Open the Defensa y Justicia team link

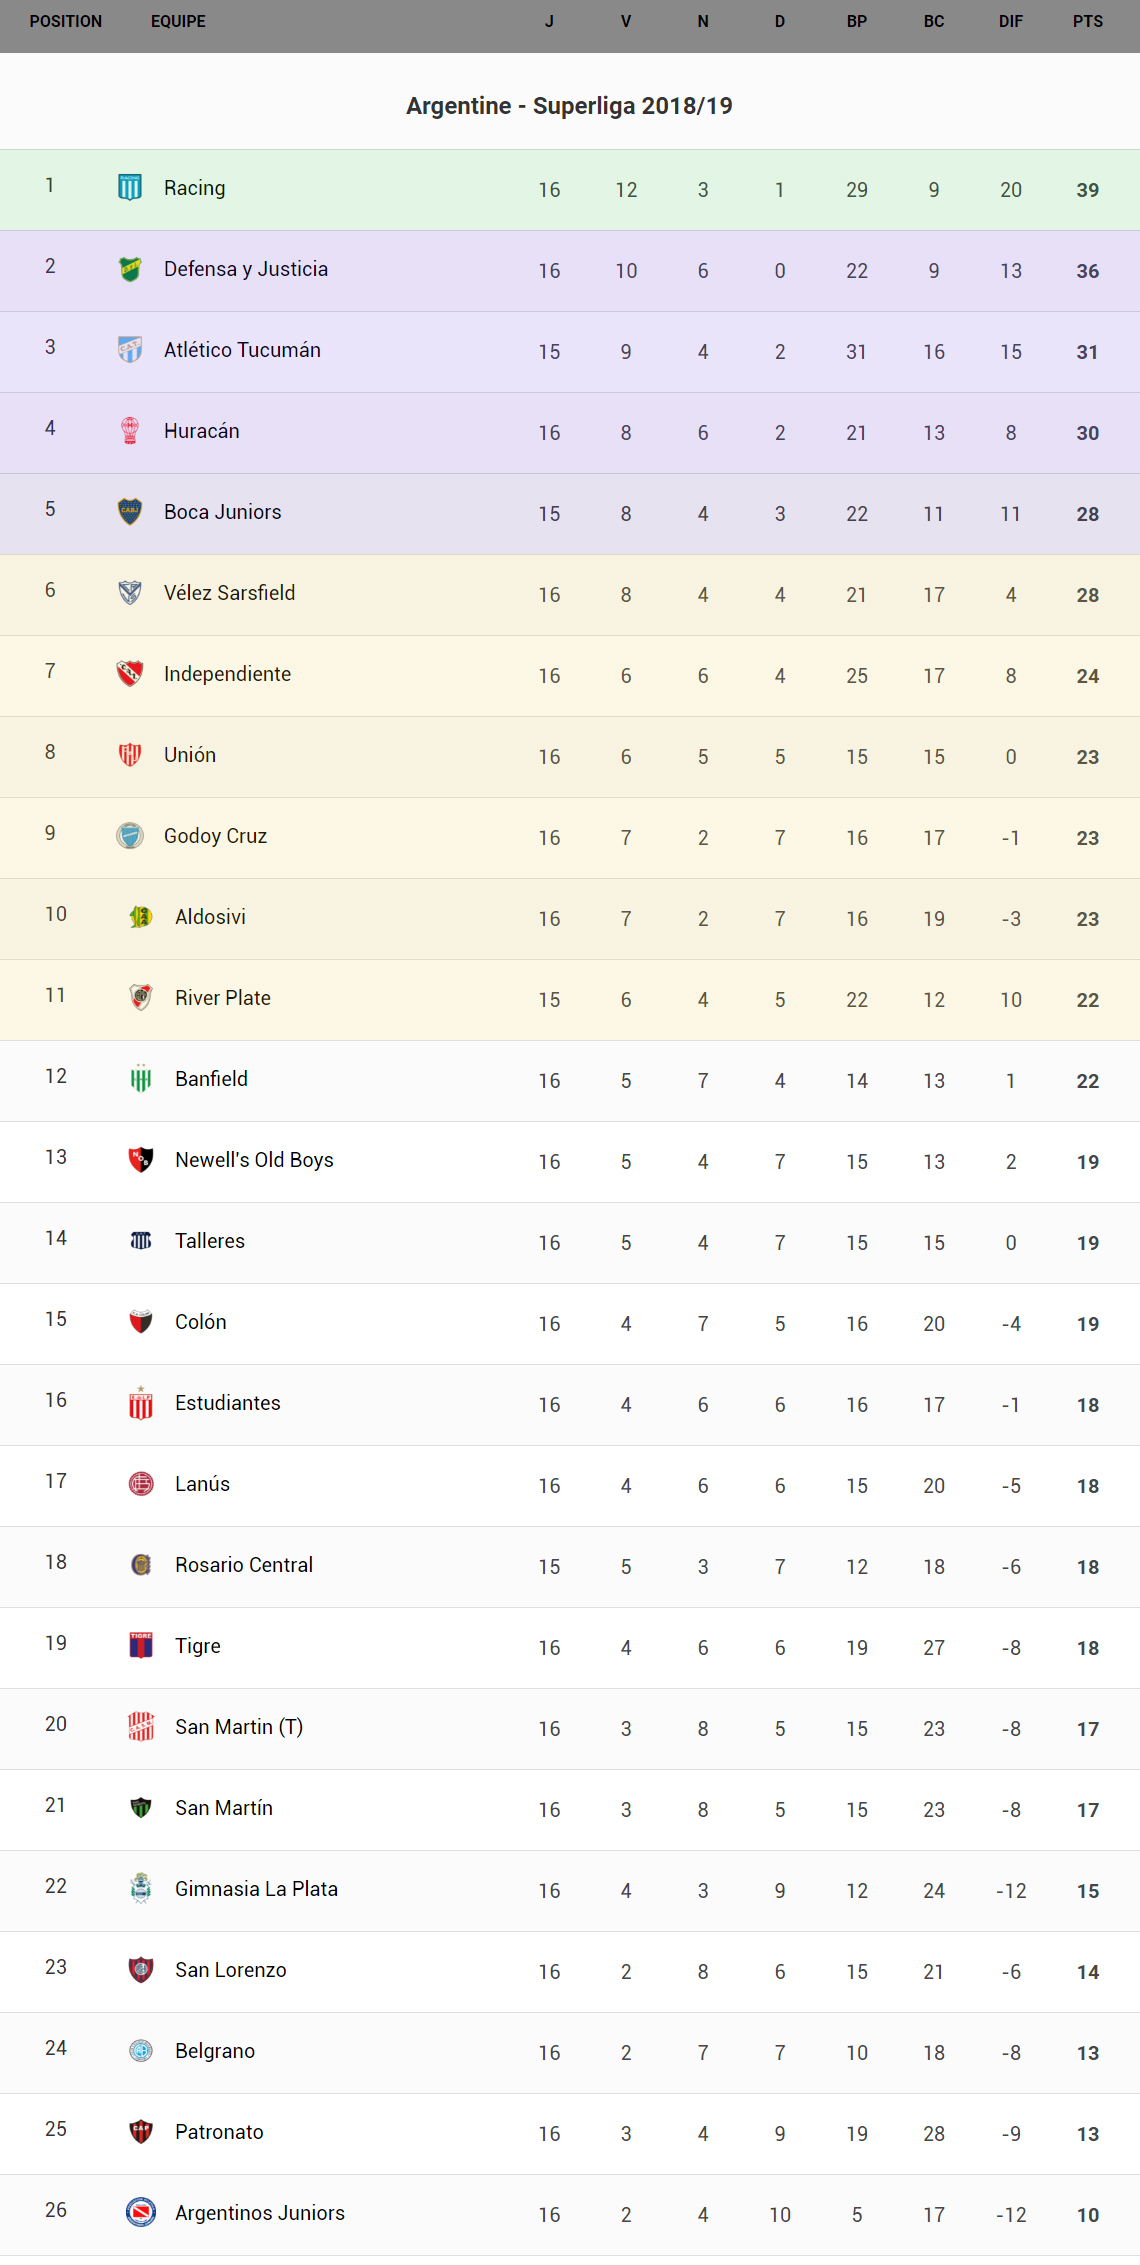click(x=246, y=269)
